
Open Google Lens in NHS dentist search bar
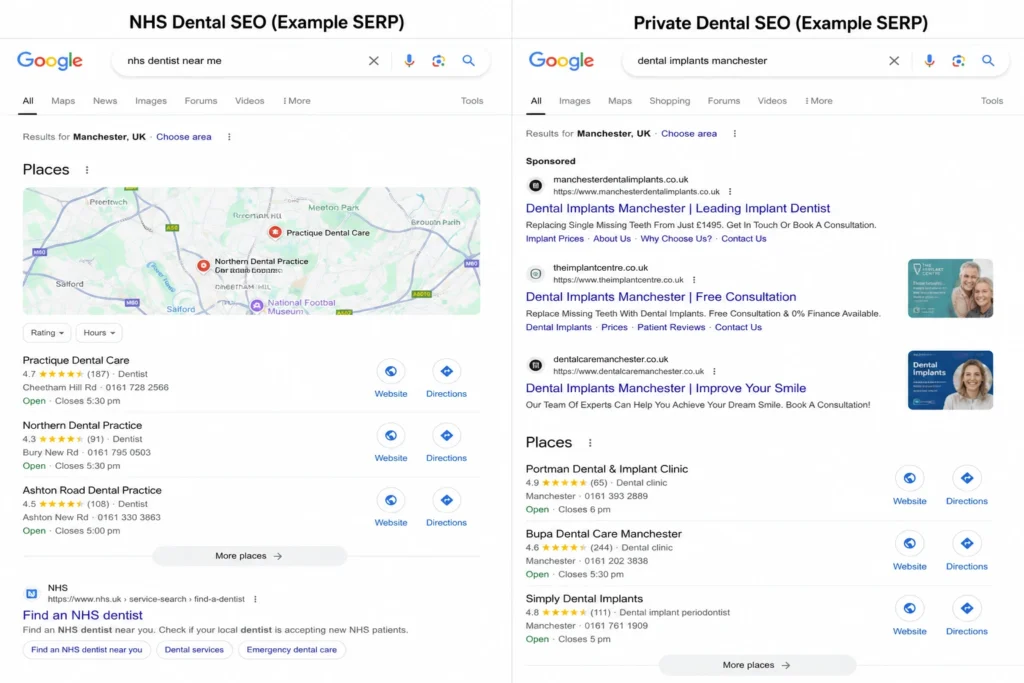438,61
